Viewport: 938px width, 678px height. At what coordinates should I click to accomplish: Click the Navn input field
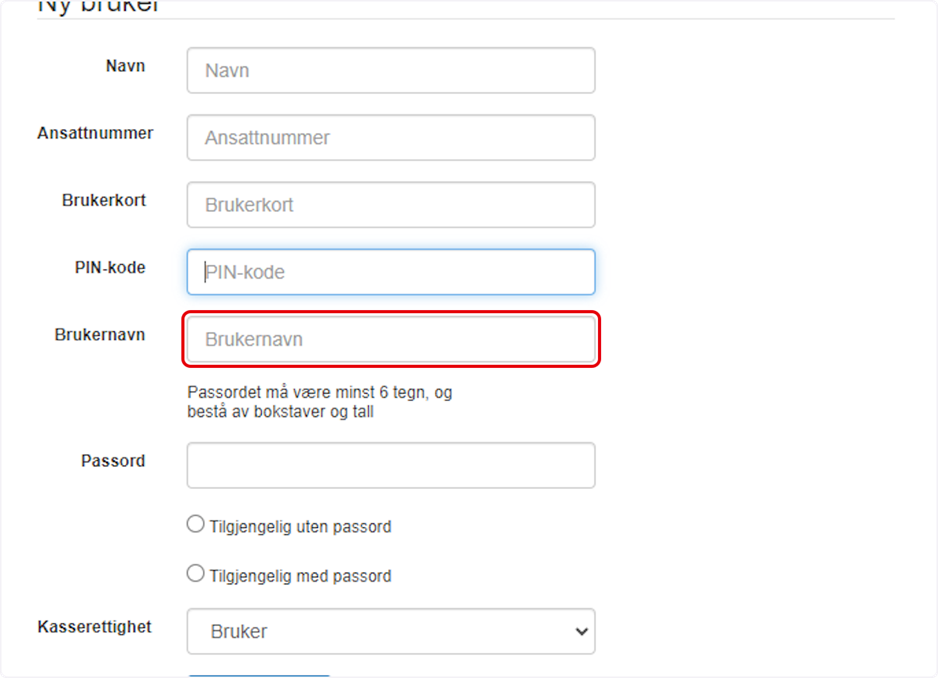[x=391, y=71]
